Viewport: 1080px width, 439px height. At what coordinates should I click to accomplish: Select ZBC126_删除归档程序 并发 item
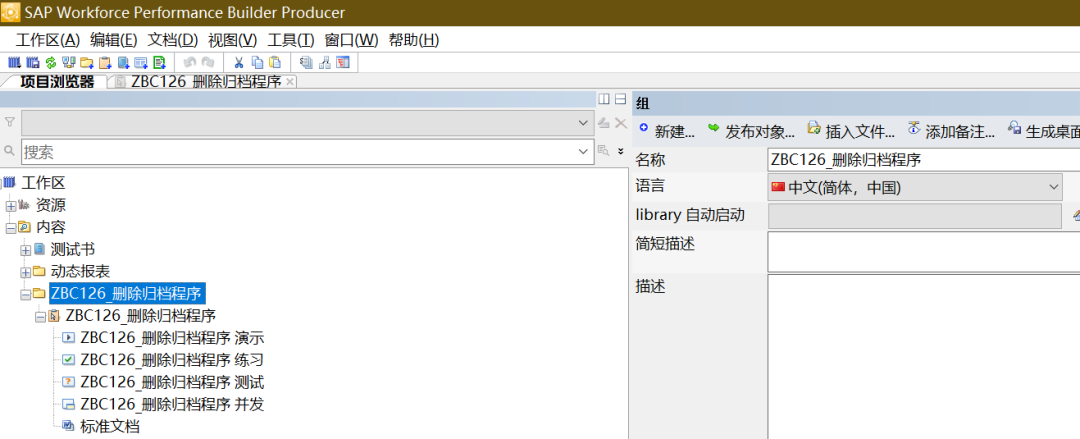172,405
